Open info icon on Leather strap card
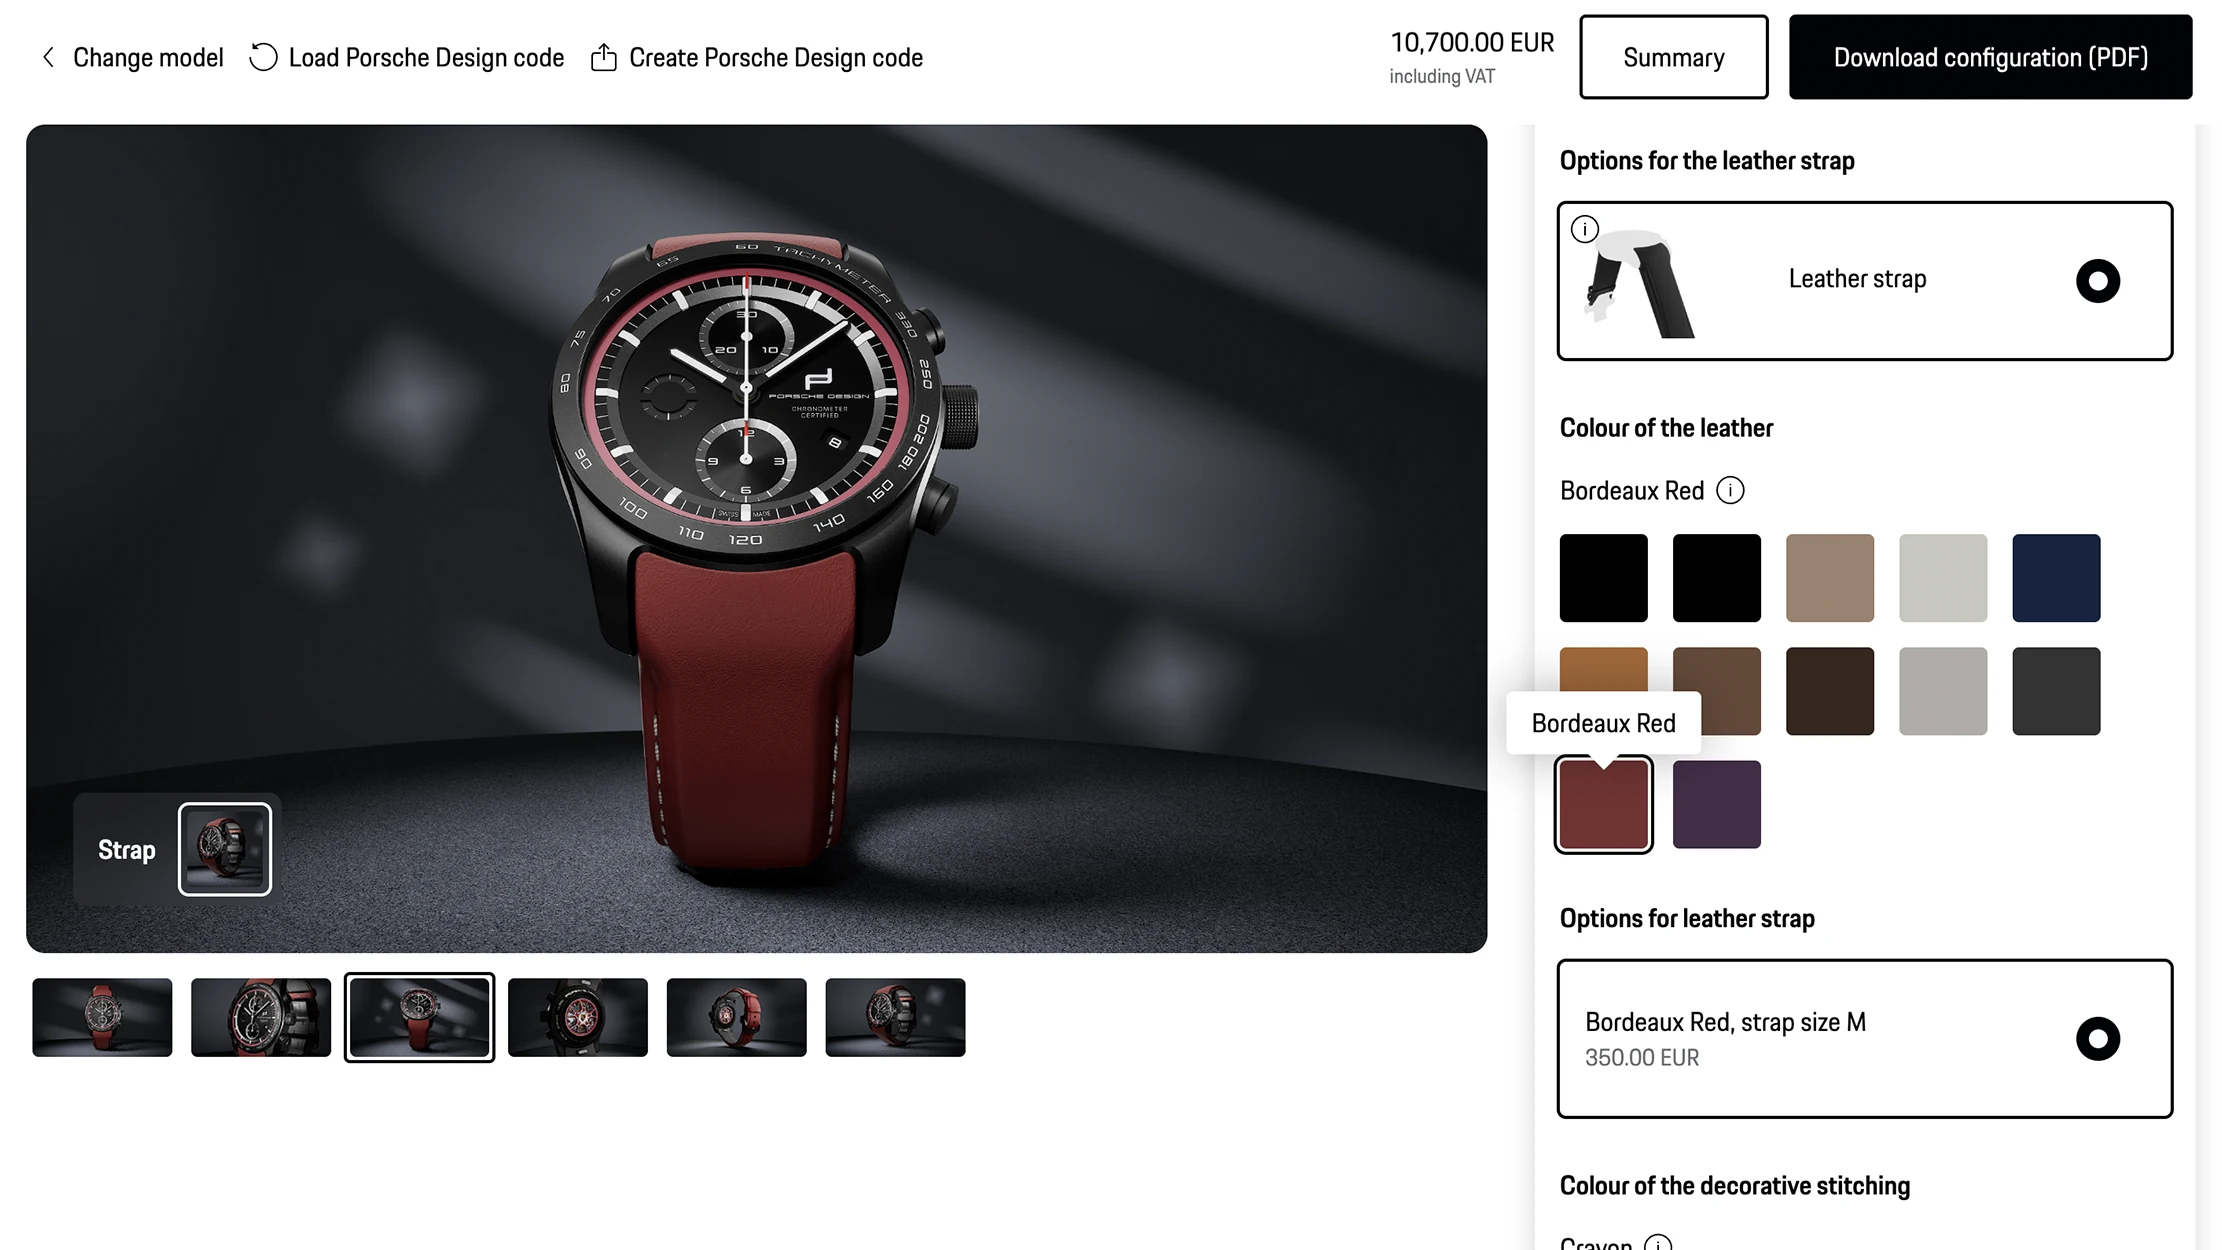Image resolution: width=2222 pixels, height=1250 pixels. (x=1584, y=229)
